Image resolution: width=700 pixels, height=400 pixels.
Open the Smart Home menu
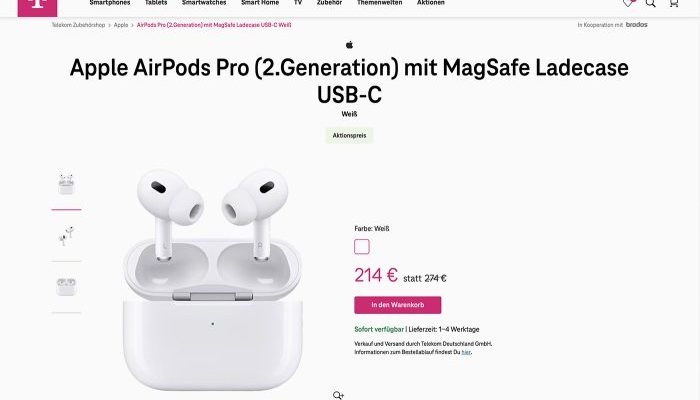pyautogui.click(x=260, y=3)
